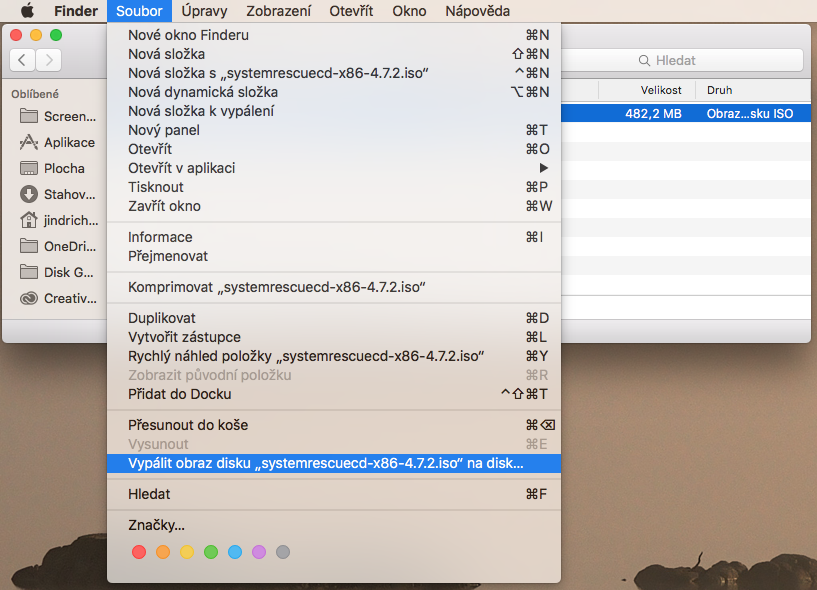
Task: Choose Přesunout do koše
Action: point(334,425)
